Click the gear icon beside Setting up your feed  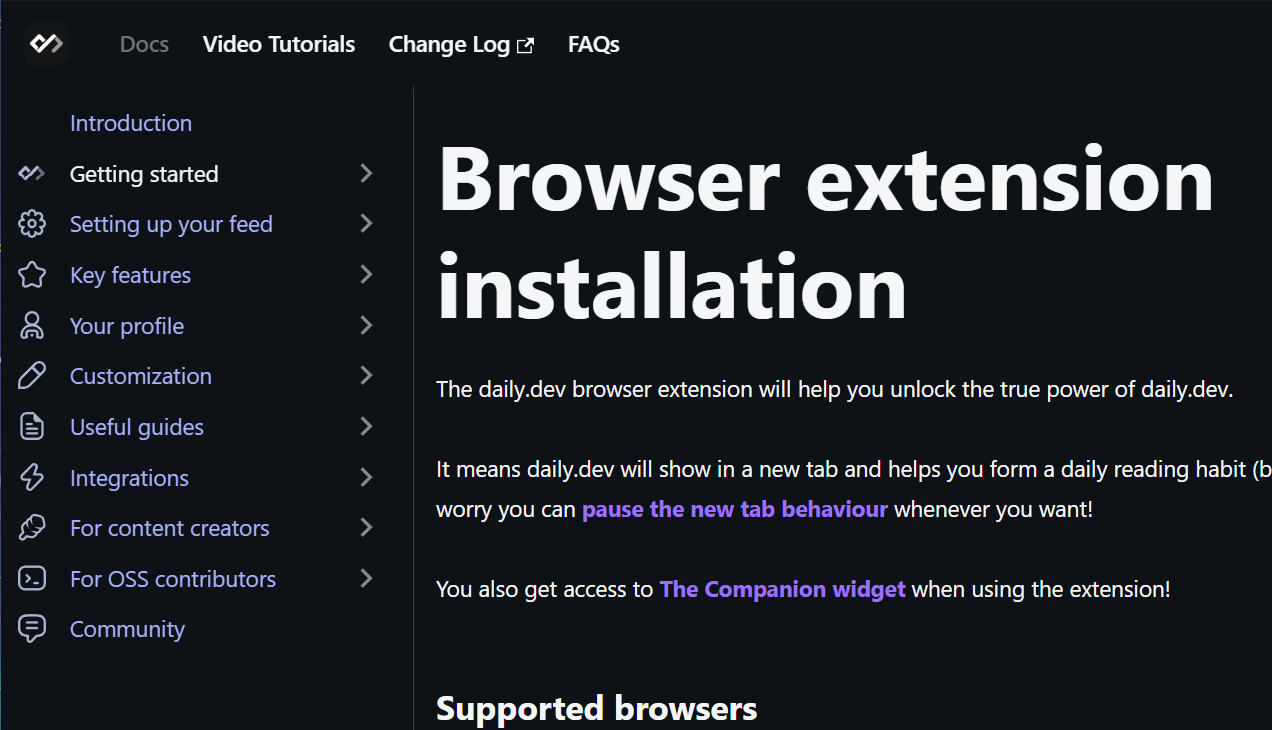coord(32,224)
